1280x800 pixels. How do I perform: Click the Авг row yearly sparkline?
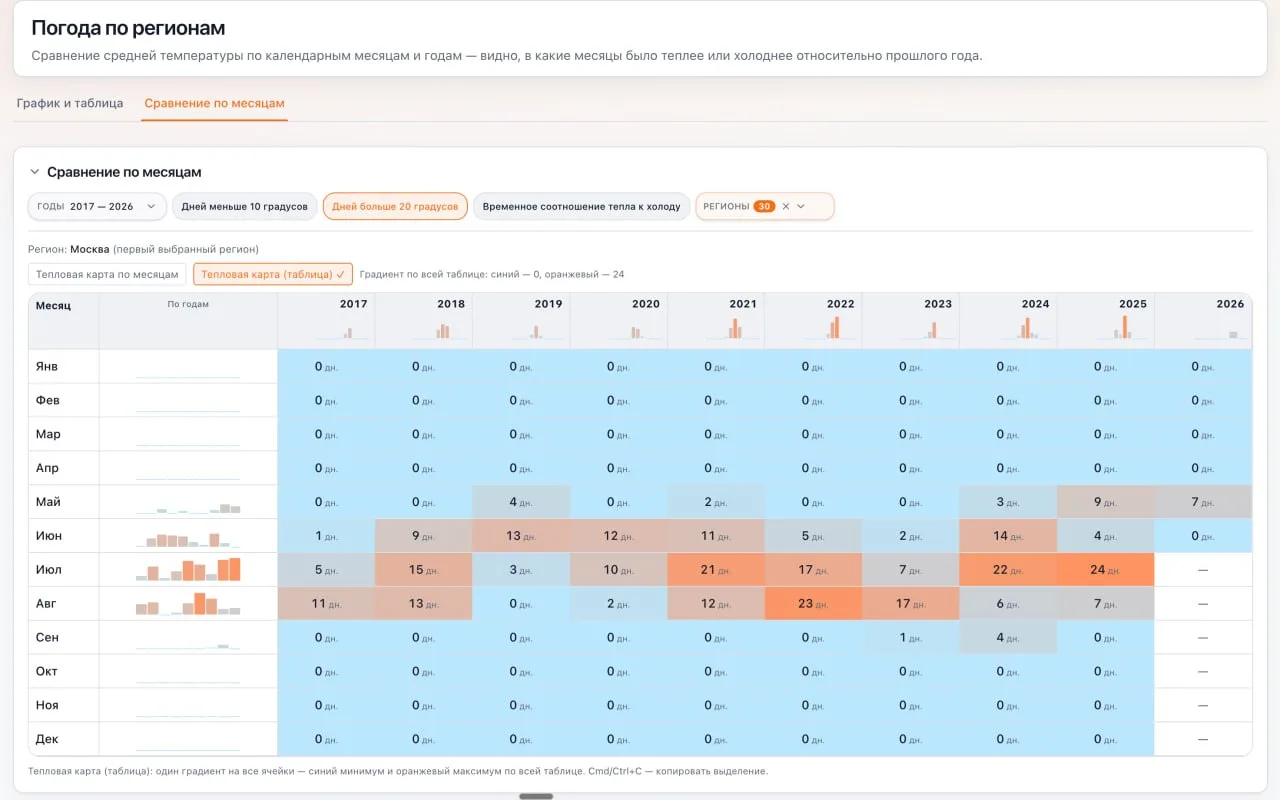[x=188, y=603]
